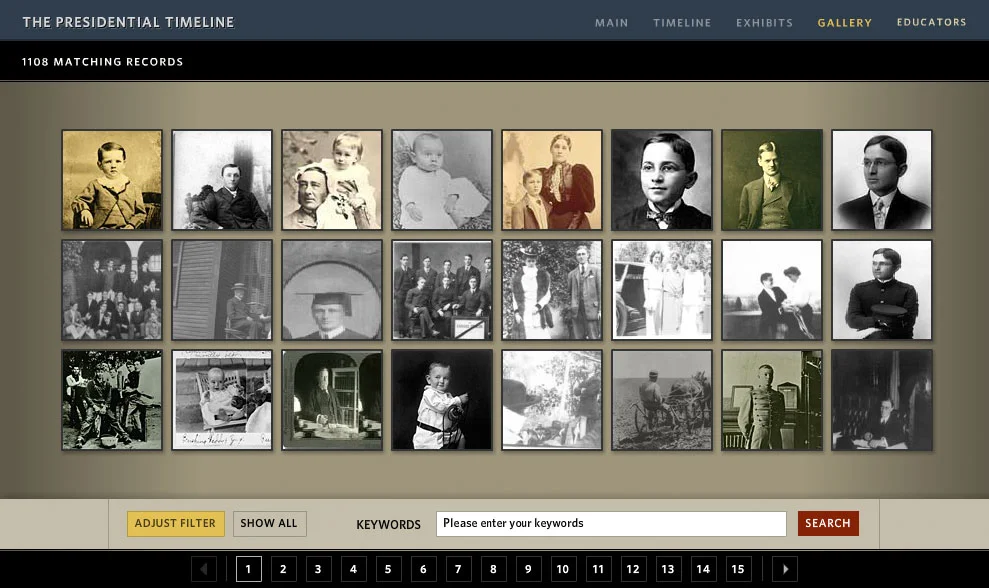View the mother and son portrait photo

pos(551,179)
